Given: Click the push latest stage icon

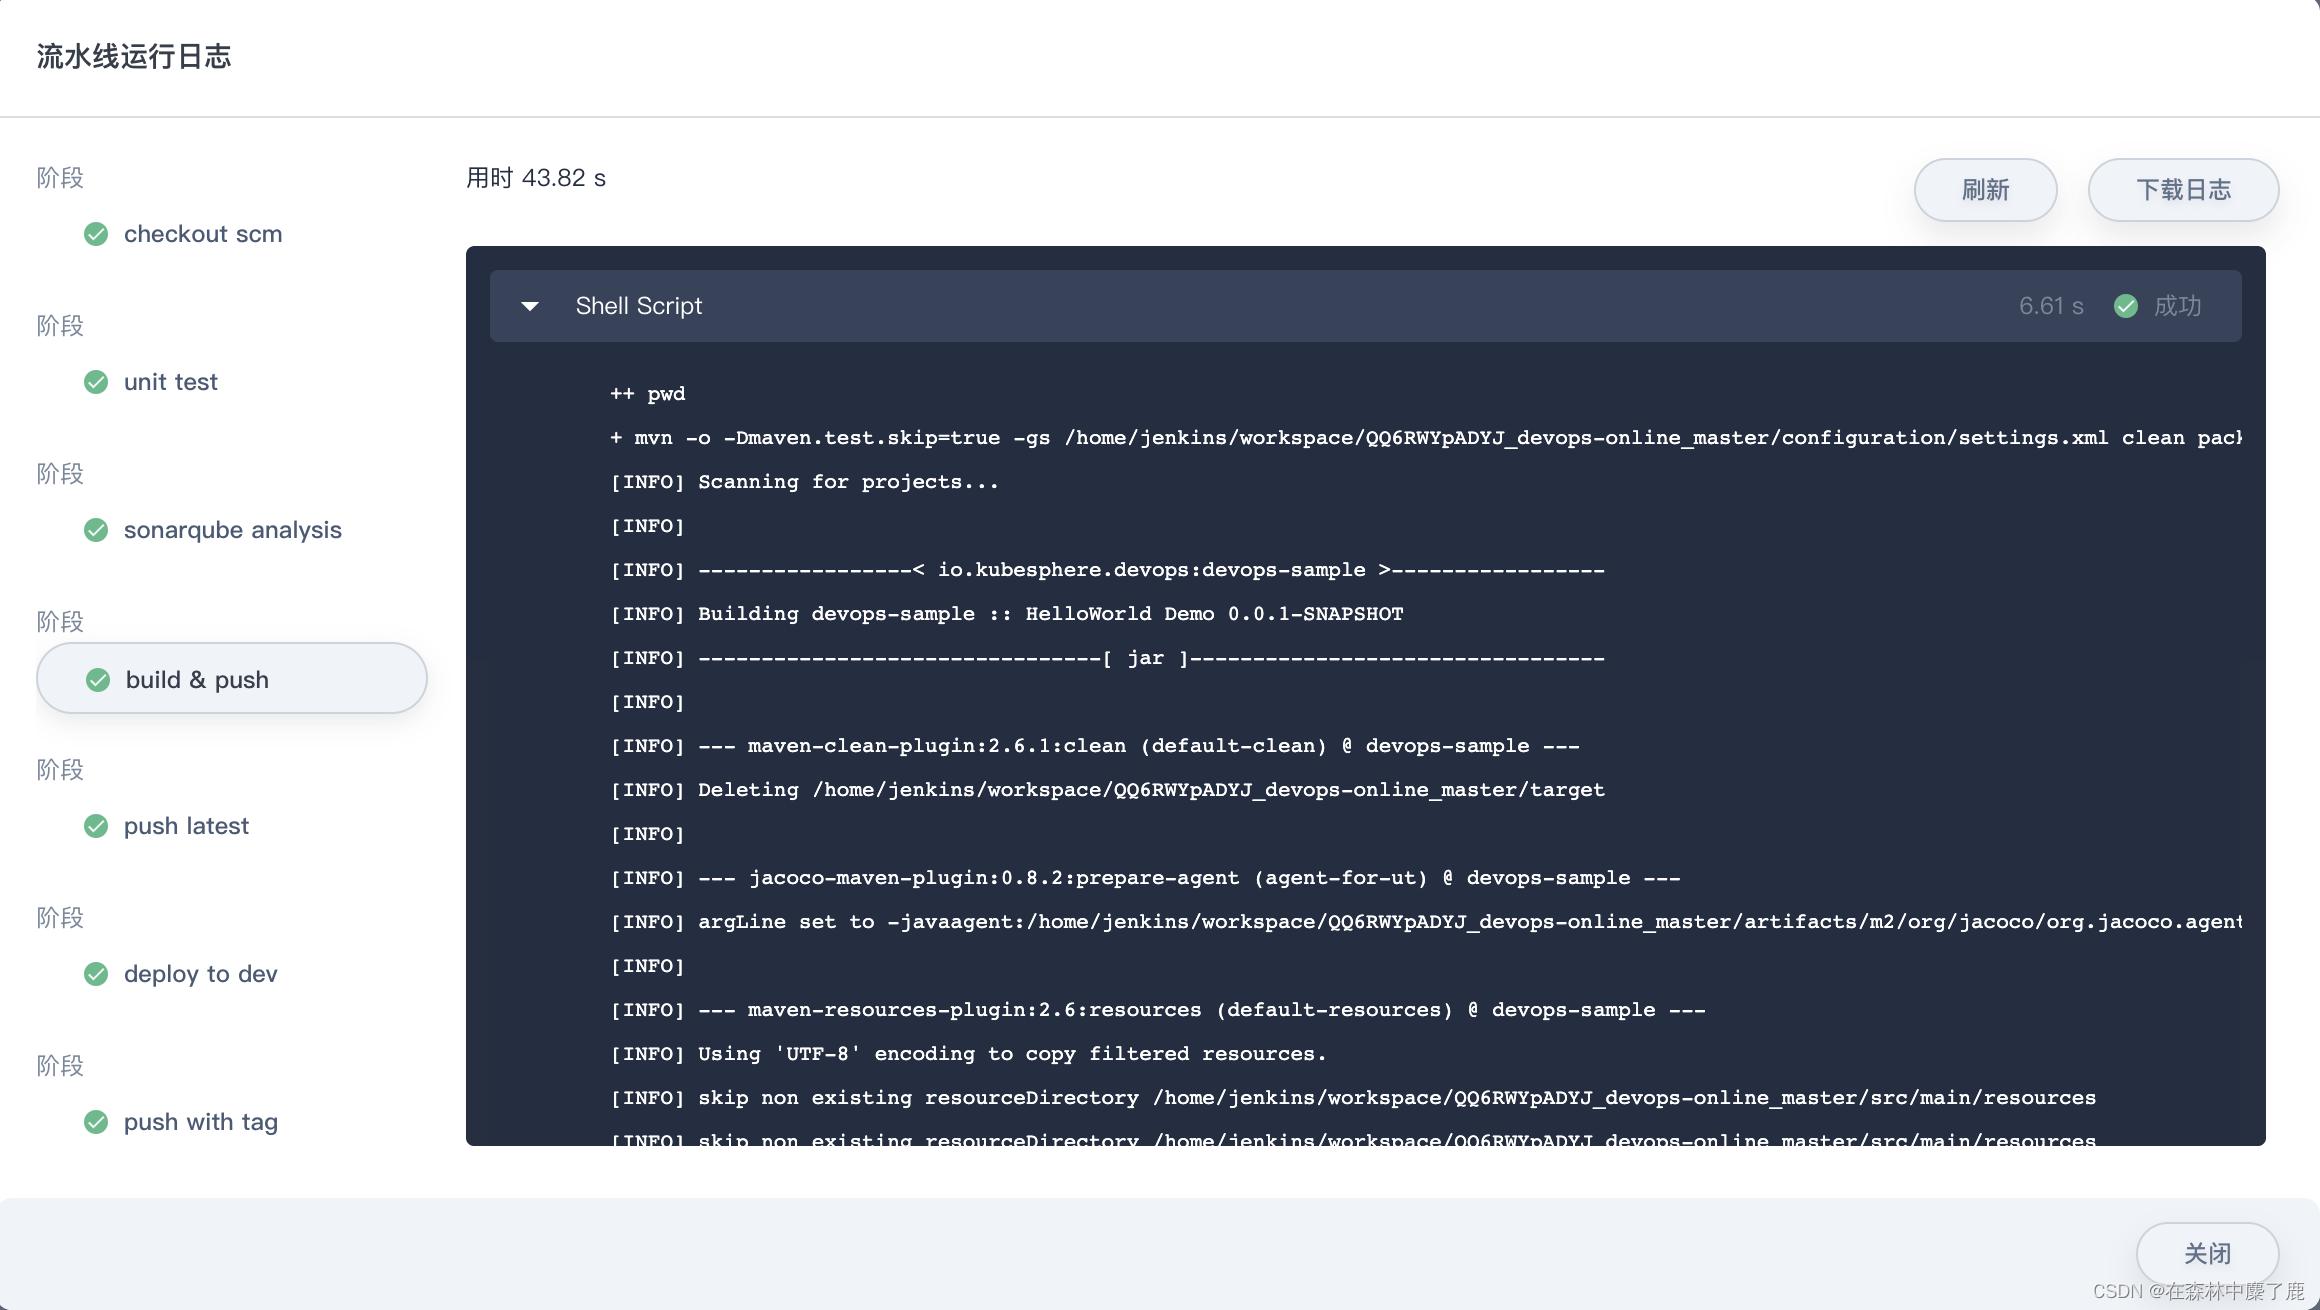Looking at the screenshot, I should point(99,826).
